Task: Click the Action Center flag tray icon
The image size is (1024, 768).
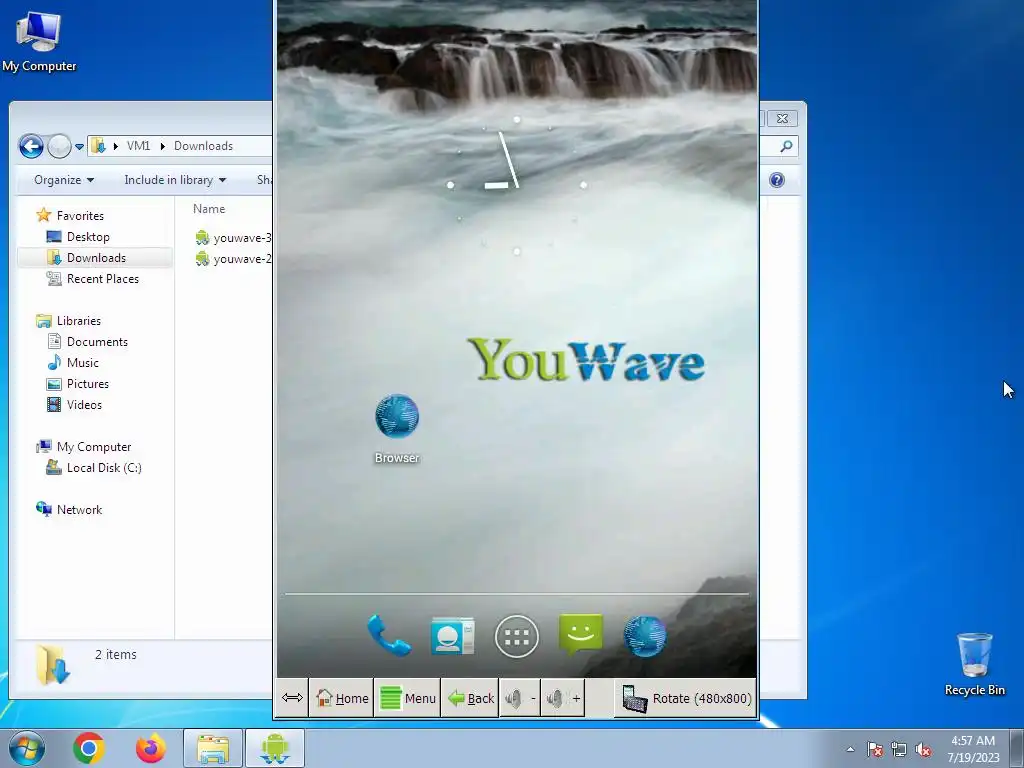Action: click(x=875, y=749)
